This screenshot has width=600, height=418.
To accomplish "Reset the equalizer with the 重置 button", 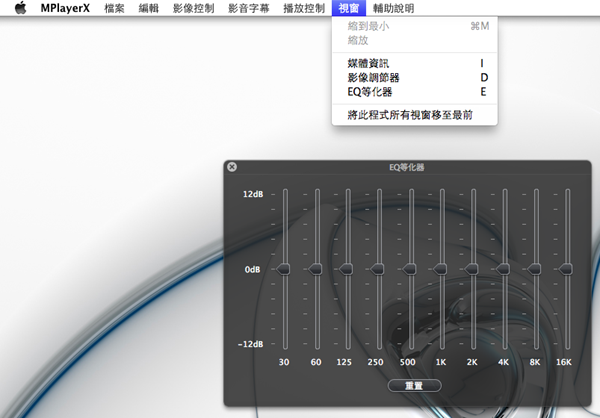I will click(414, 385).
